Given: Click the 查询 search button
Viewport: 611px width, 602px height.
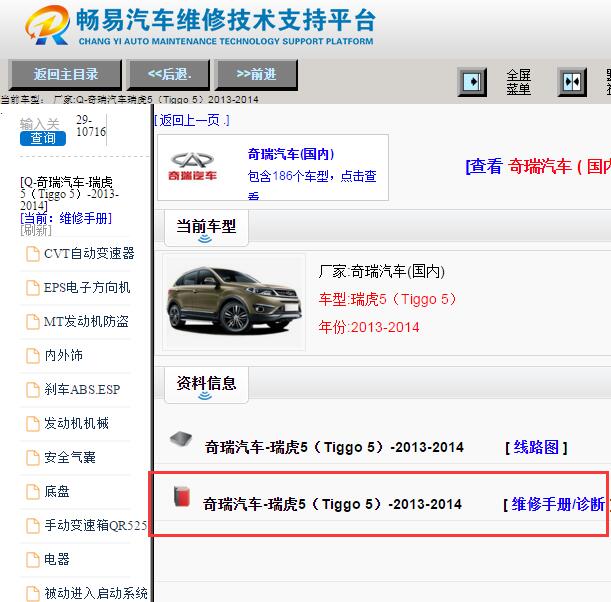Looking at the screenshot, I should click(x=43, y=138).
